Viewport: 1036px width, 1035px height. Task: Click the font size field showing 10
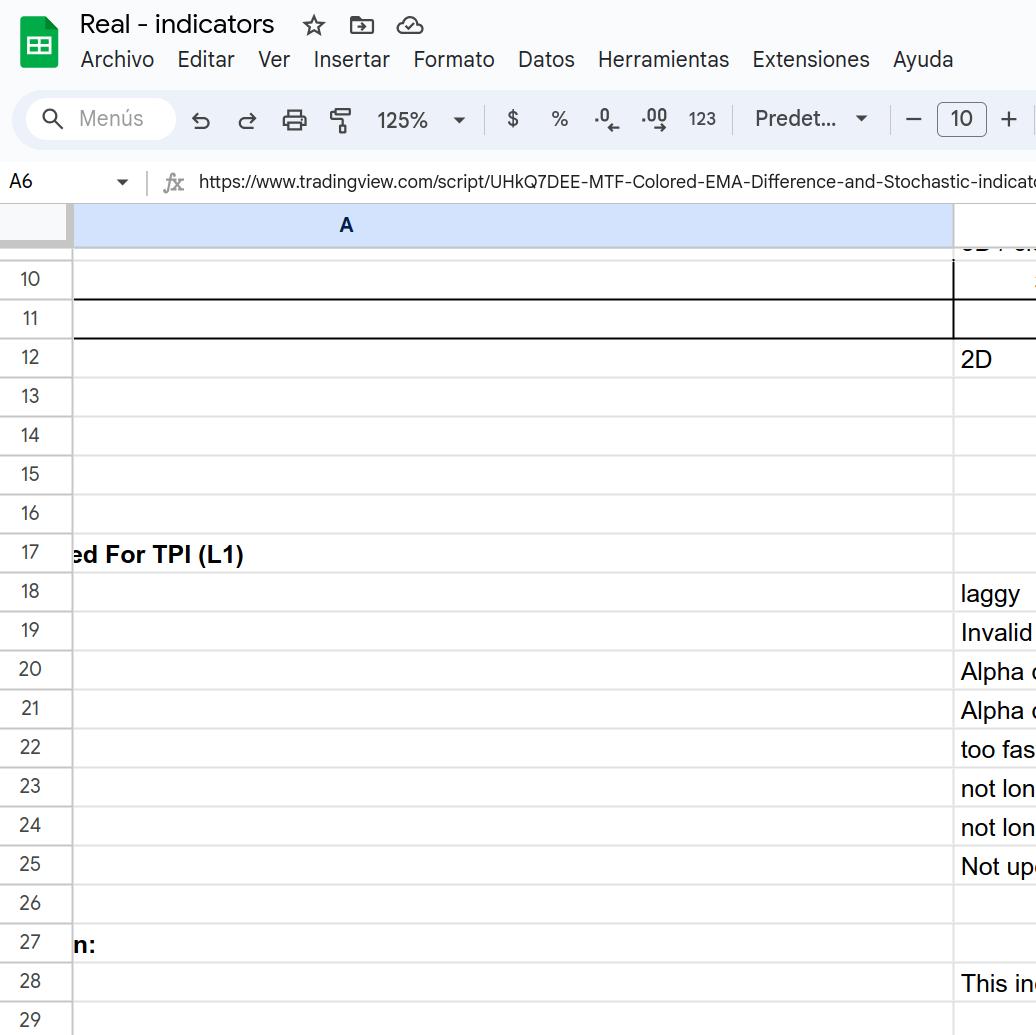click(x=961, y=119)
